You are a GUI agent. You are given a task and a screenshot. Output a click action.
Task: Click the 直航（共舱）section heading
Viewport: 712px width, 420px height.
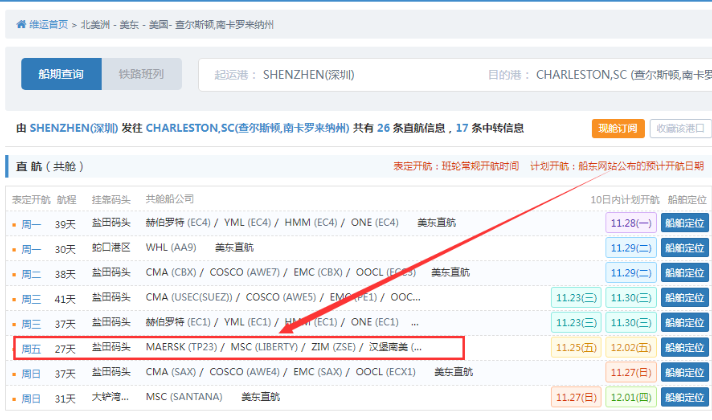50,166
